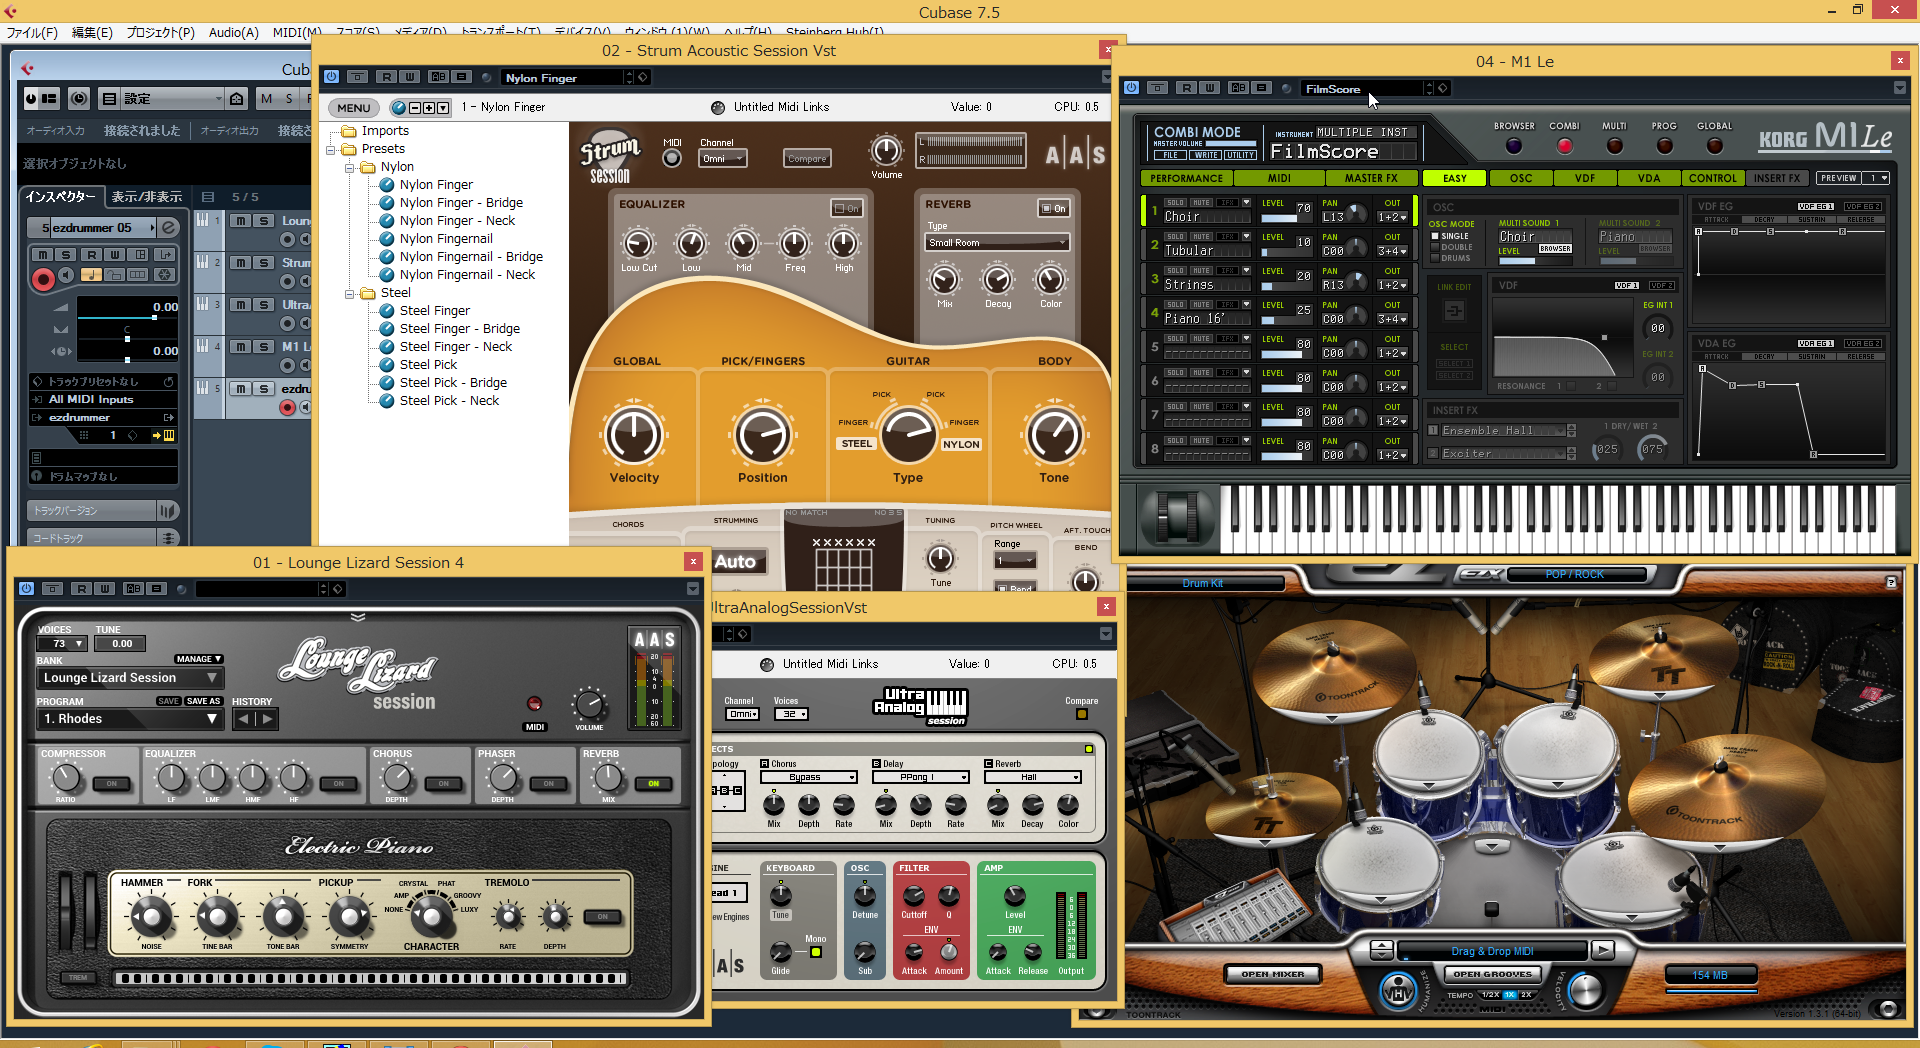Viewport: 1920px width, 1048px height.
Task: Click A/B compare icon in Strum Acoustic window
Action: pos(438,77)
